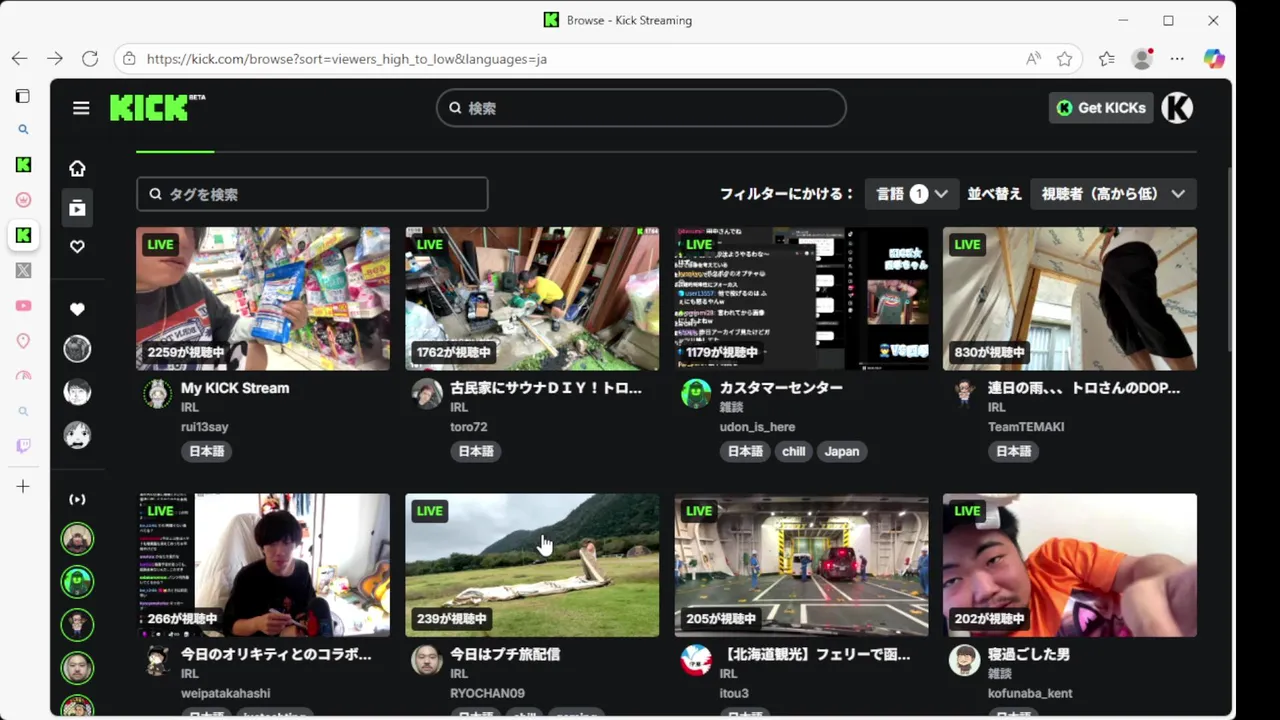Go back with browser back arrow
The width and height of the screenshot is (1280, 720).
20,59
